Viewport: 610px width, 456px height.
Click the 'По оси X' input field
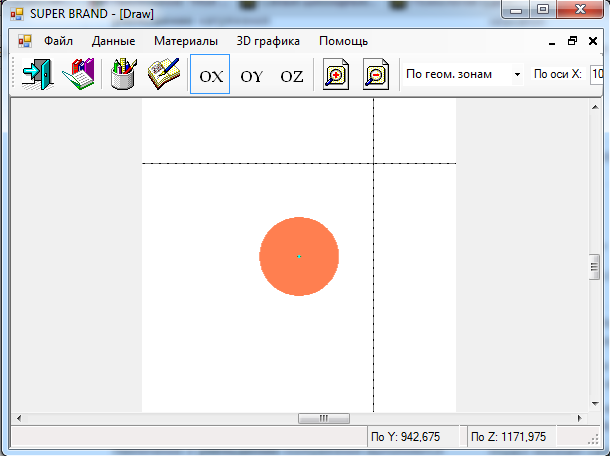tap(597, 74)
